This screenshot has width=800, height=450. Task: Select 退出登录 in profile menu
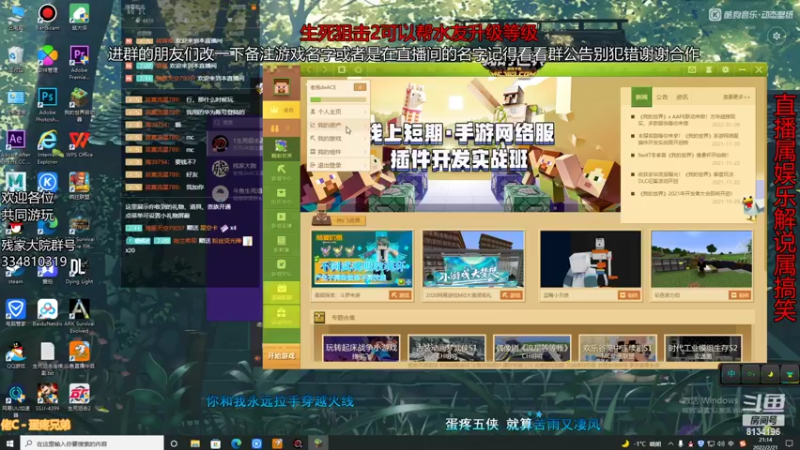pyautogui.click(x=338, y=165)
